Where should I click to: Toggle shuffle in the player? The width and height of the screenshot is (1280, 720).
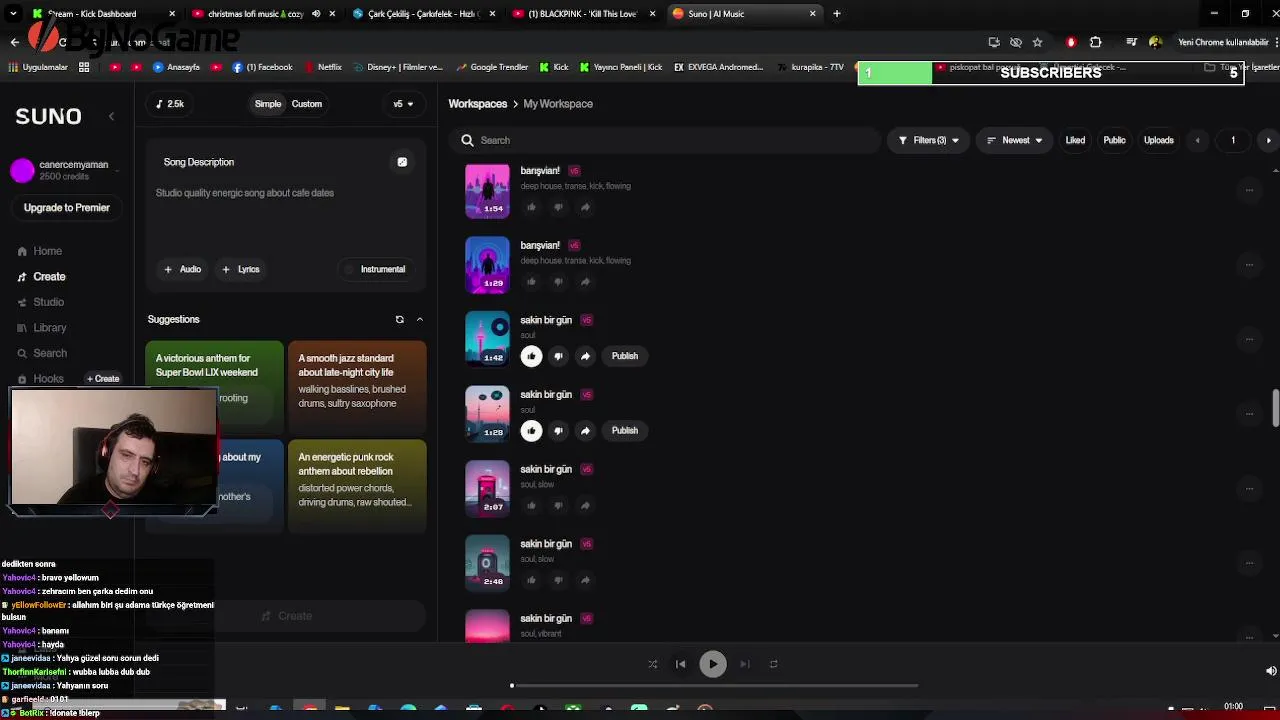coord(652,664)
